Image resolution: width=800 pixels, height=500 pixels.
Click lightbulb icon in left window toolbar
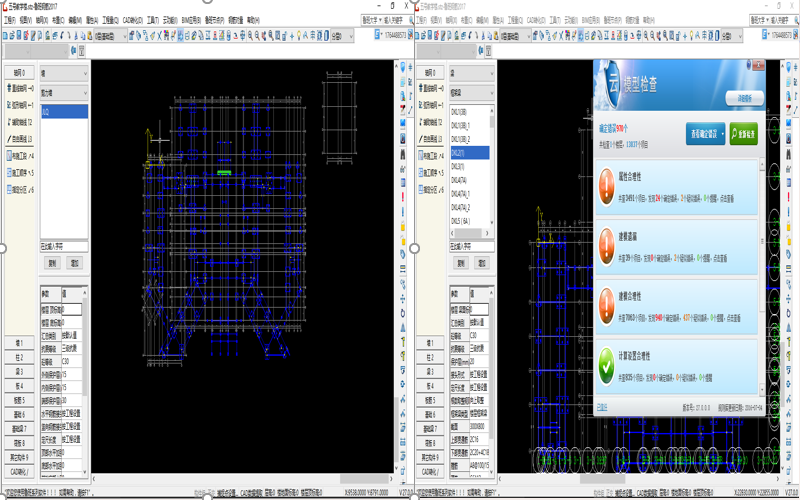click(x=298, y=35)
